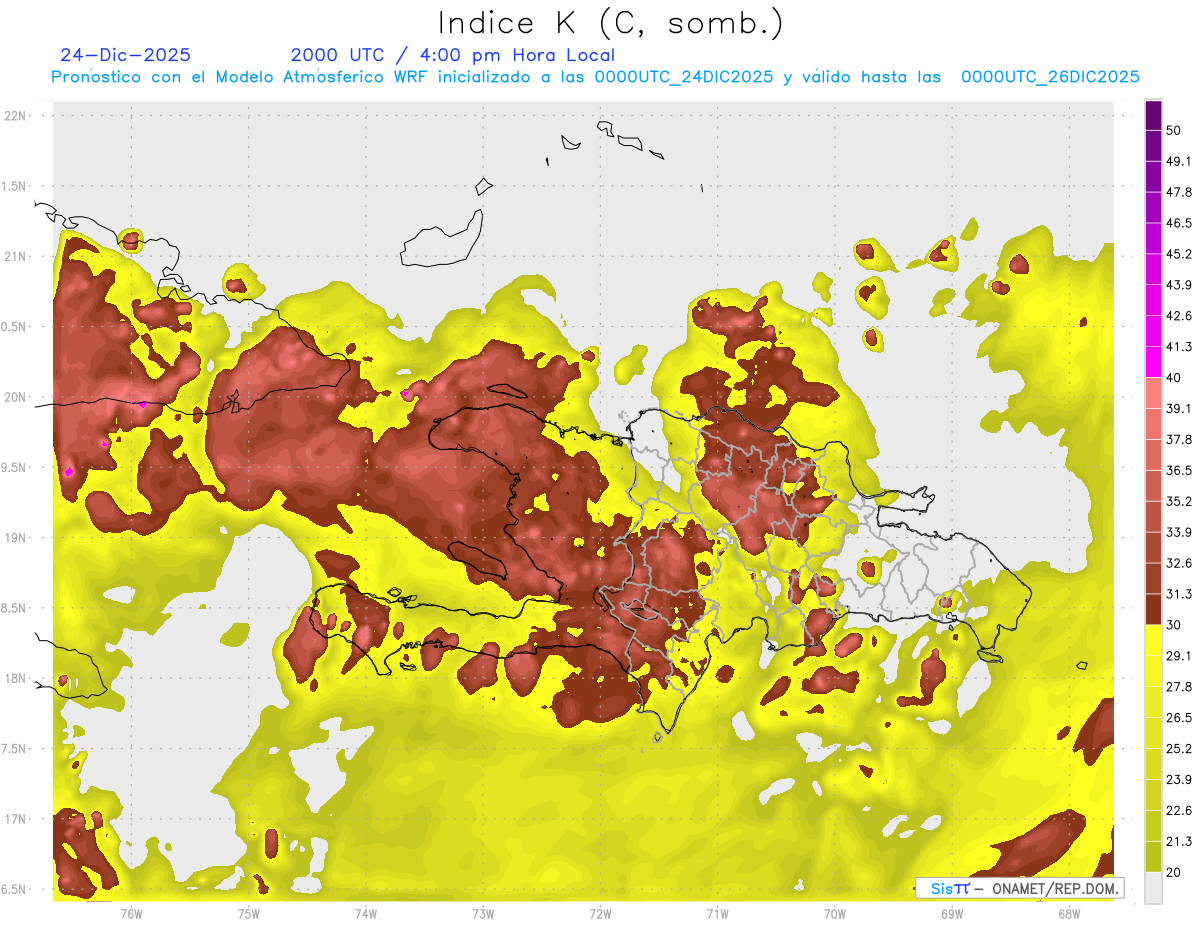Select the latitude axis label "18N"

17,679
